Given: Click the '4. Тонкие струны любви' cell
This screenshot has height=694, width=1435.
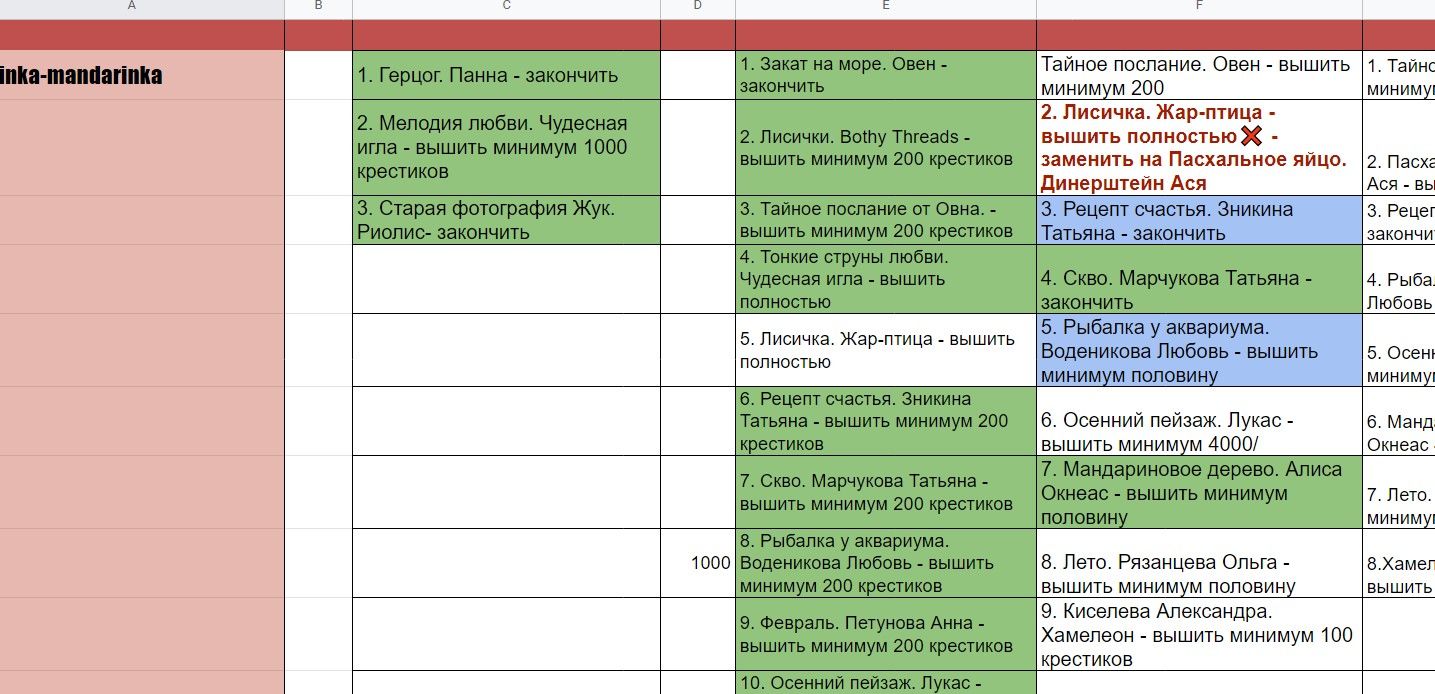Looking at the screenshot, I should 885,279.
